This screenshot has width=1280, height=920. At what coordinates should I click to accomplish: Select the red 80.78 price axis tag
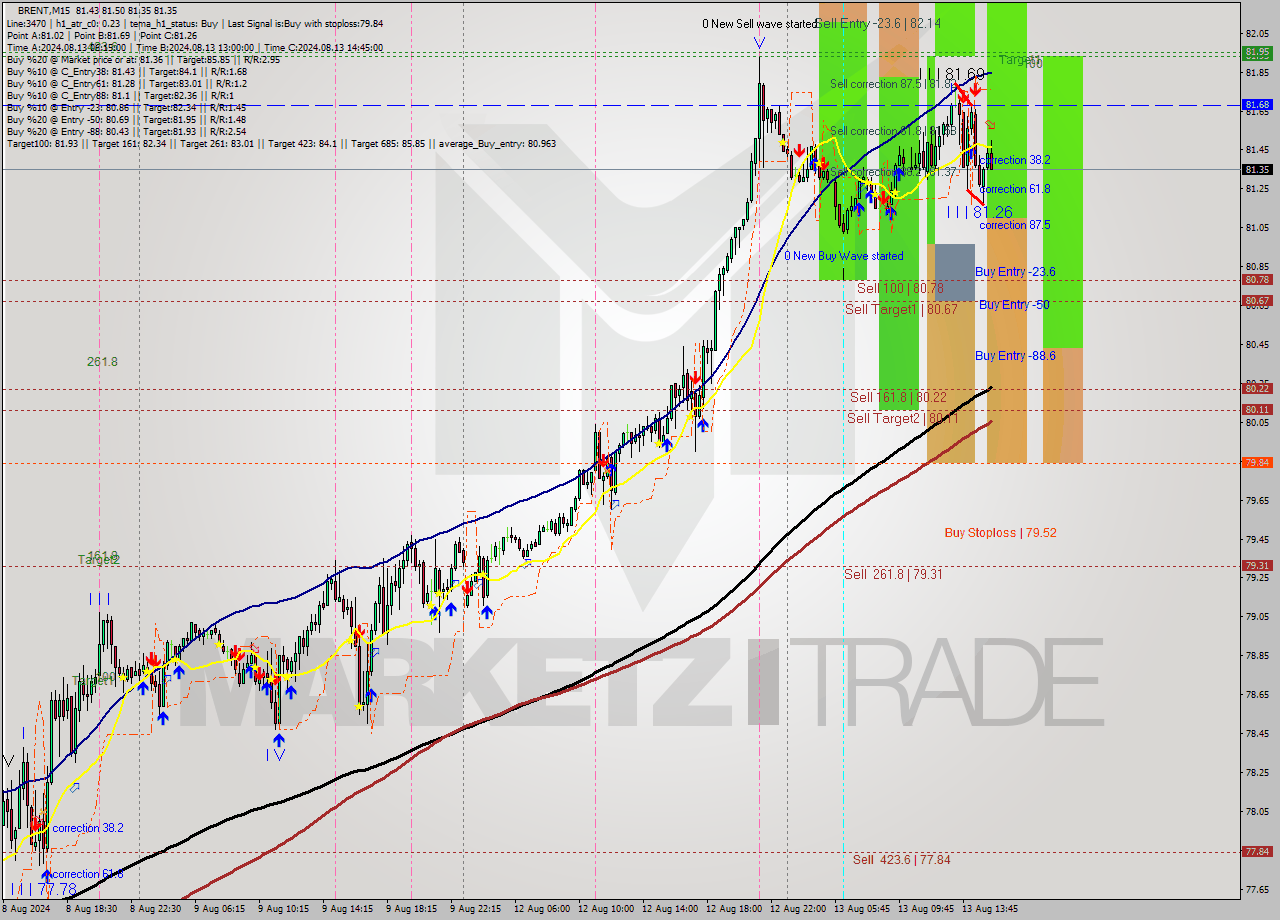[x=1257, y=280]
